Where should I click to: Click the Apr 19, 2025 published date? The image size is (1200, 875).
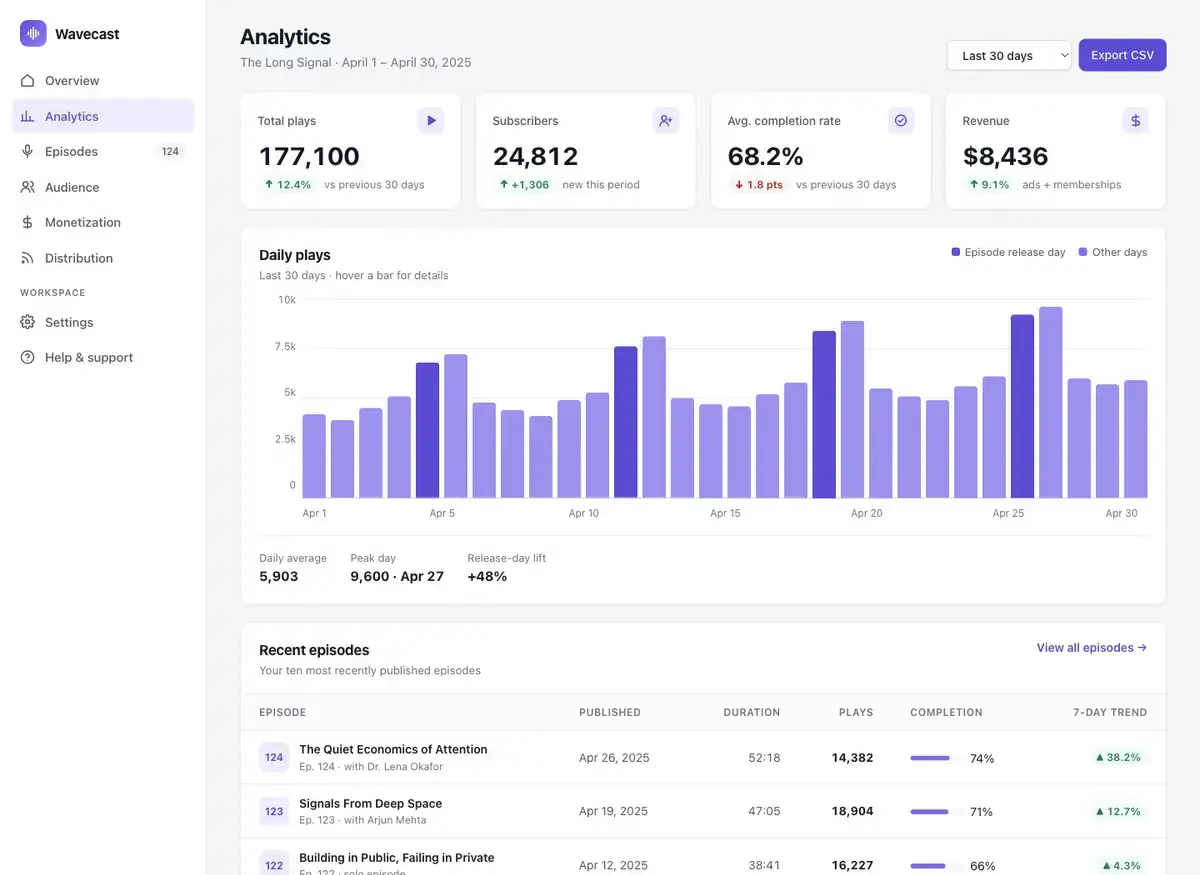613,811
